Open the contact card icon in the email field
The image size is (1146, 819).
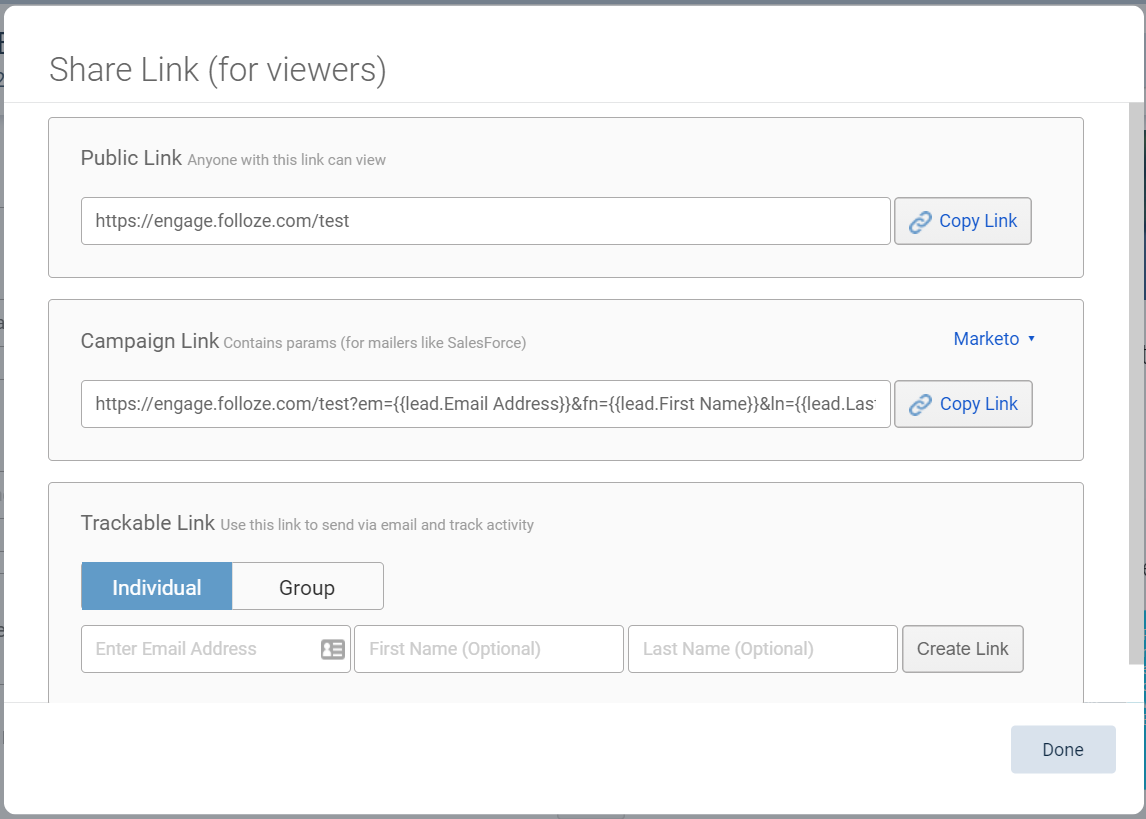332,649
